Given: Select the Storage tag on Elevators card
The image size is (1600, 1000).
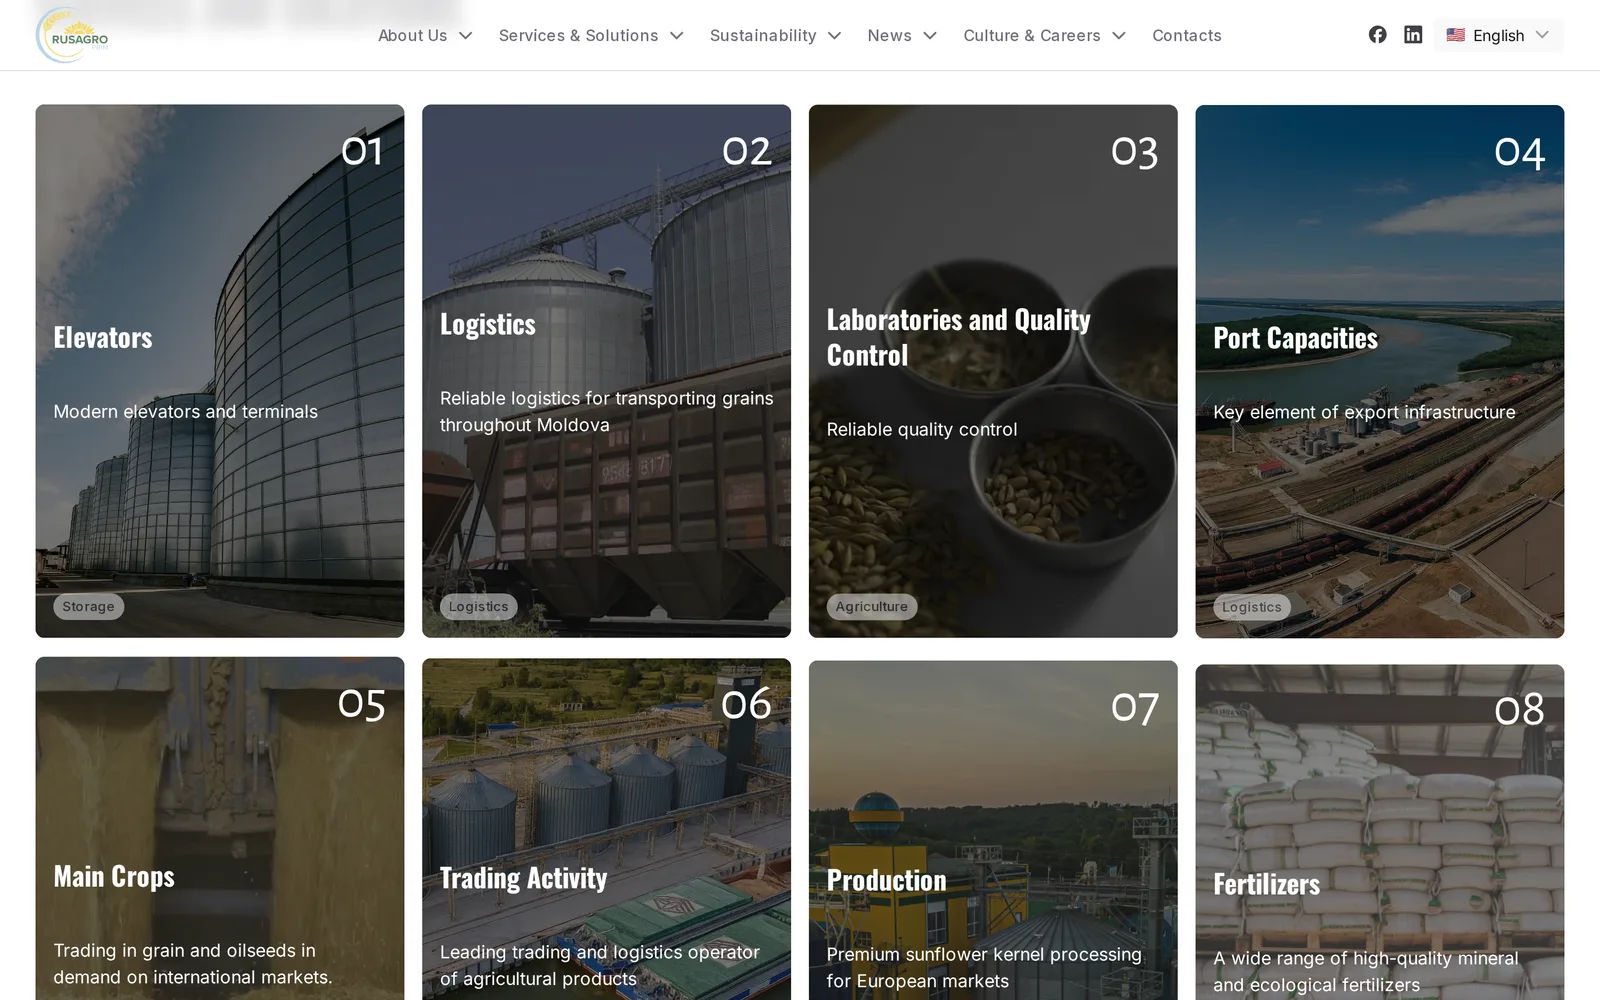Looking at the screenshot, I should (88, 607).
